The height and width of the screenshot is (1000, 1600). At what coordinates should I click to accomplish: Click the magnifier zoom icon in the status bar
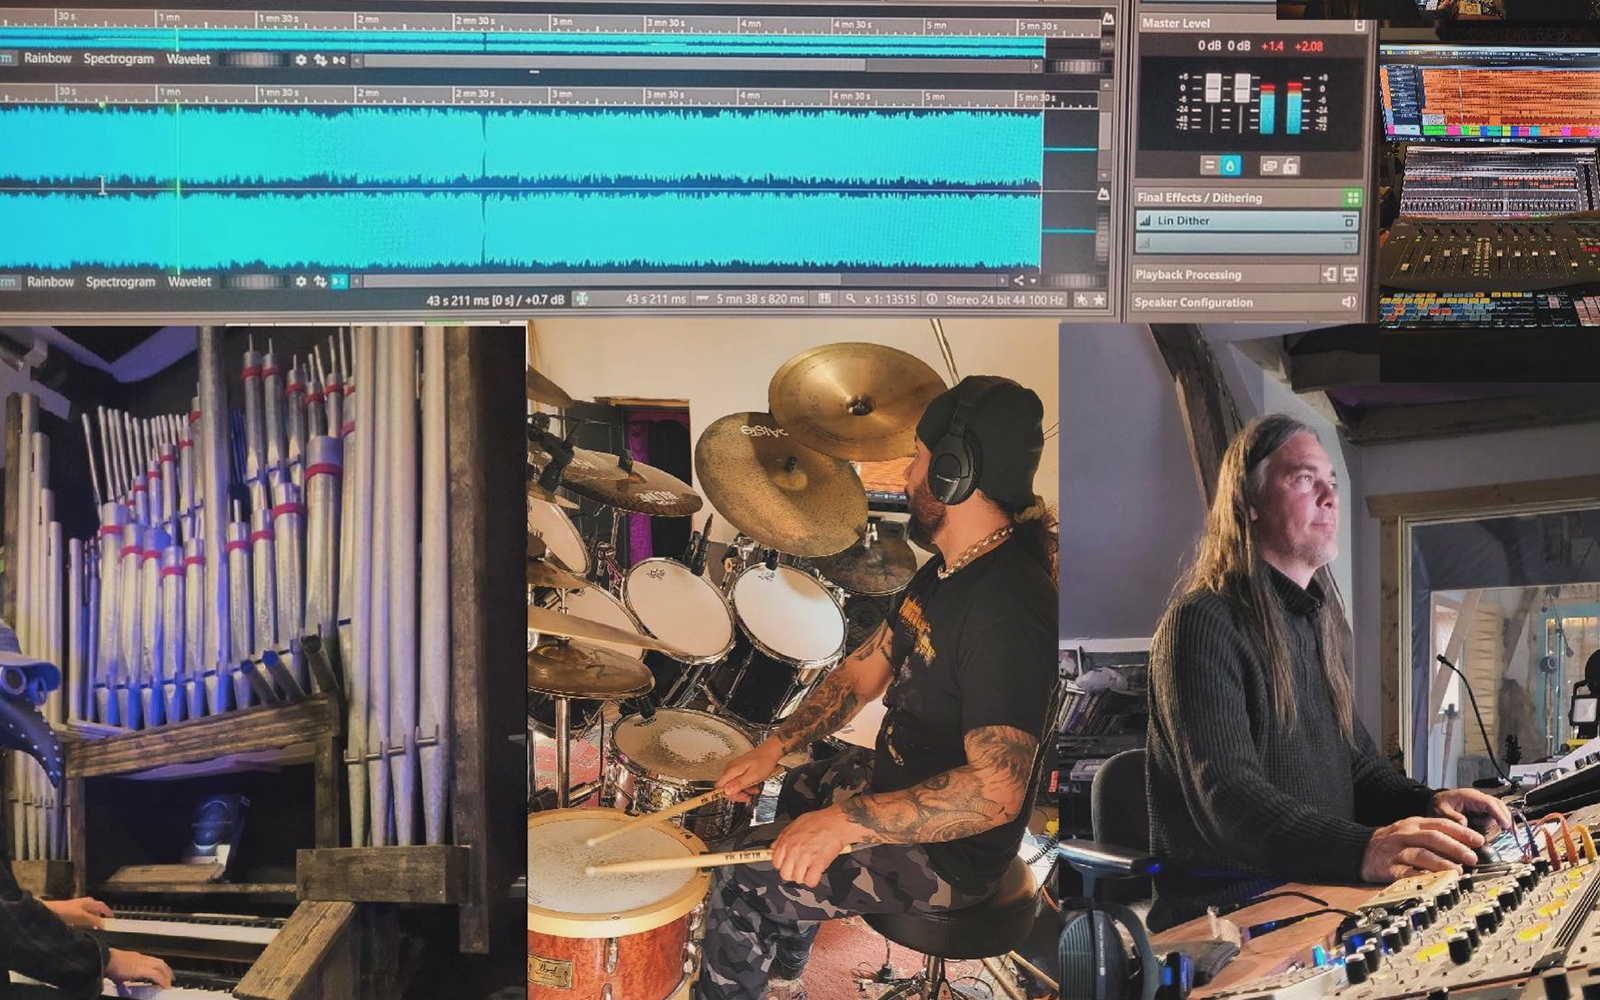(849, 298)
